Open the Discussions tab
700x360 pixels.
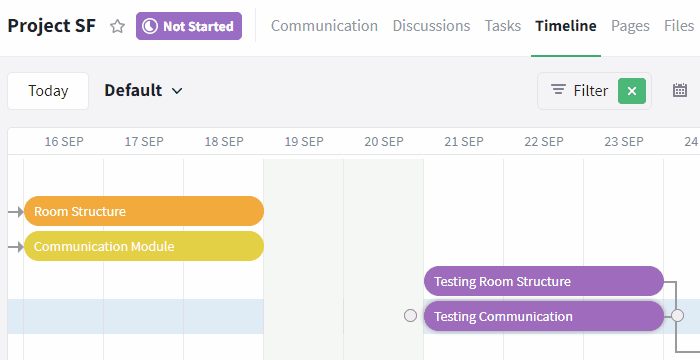pos(431,26)
